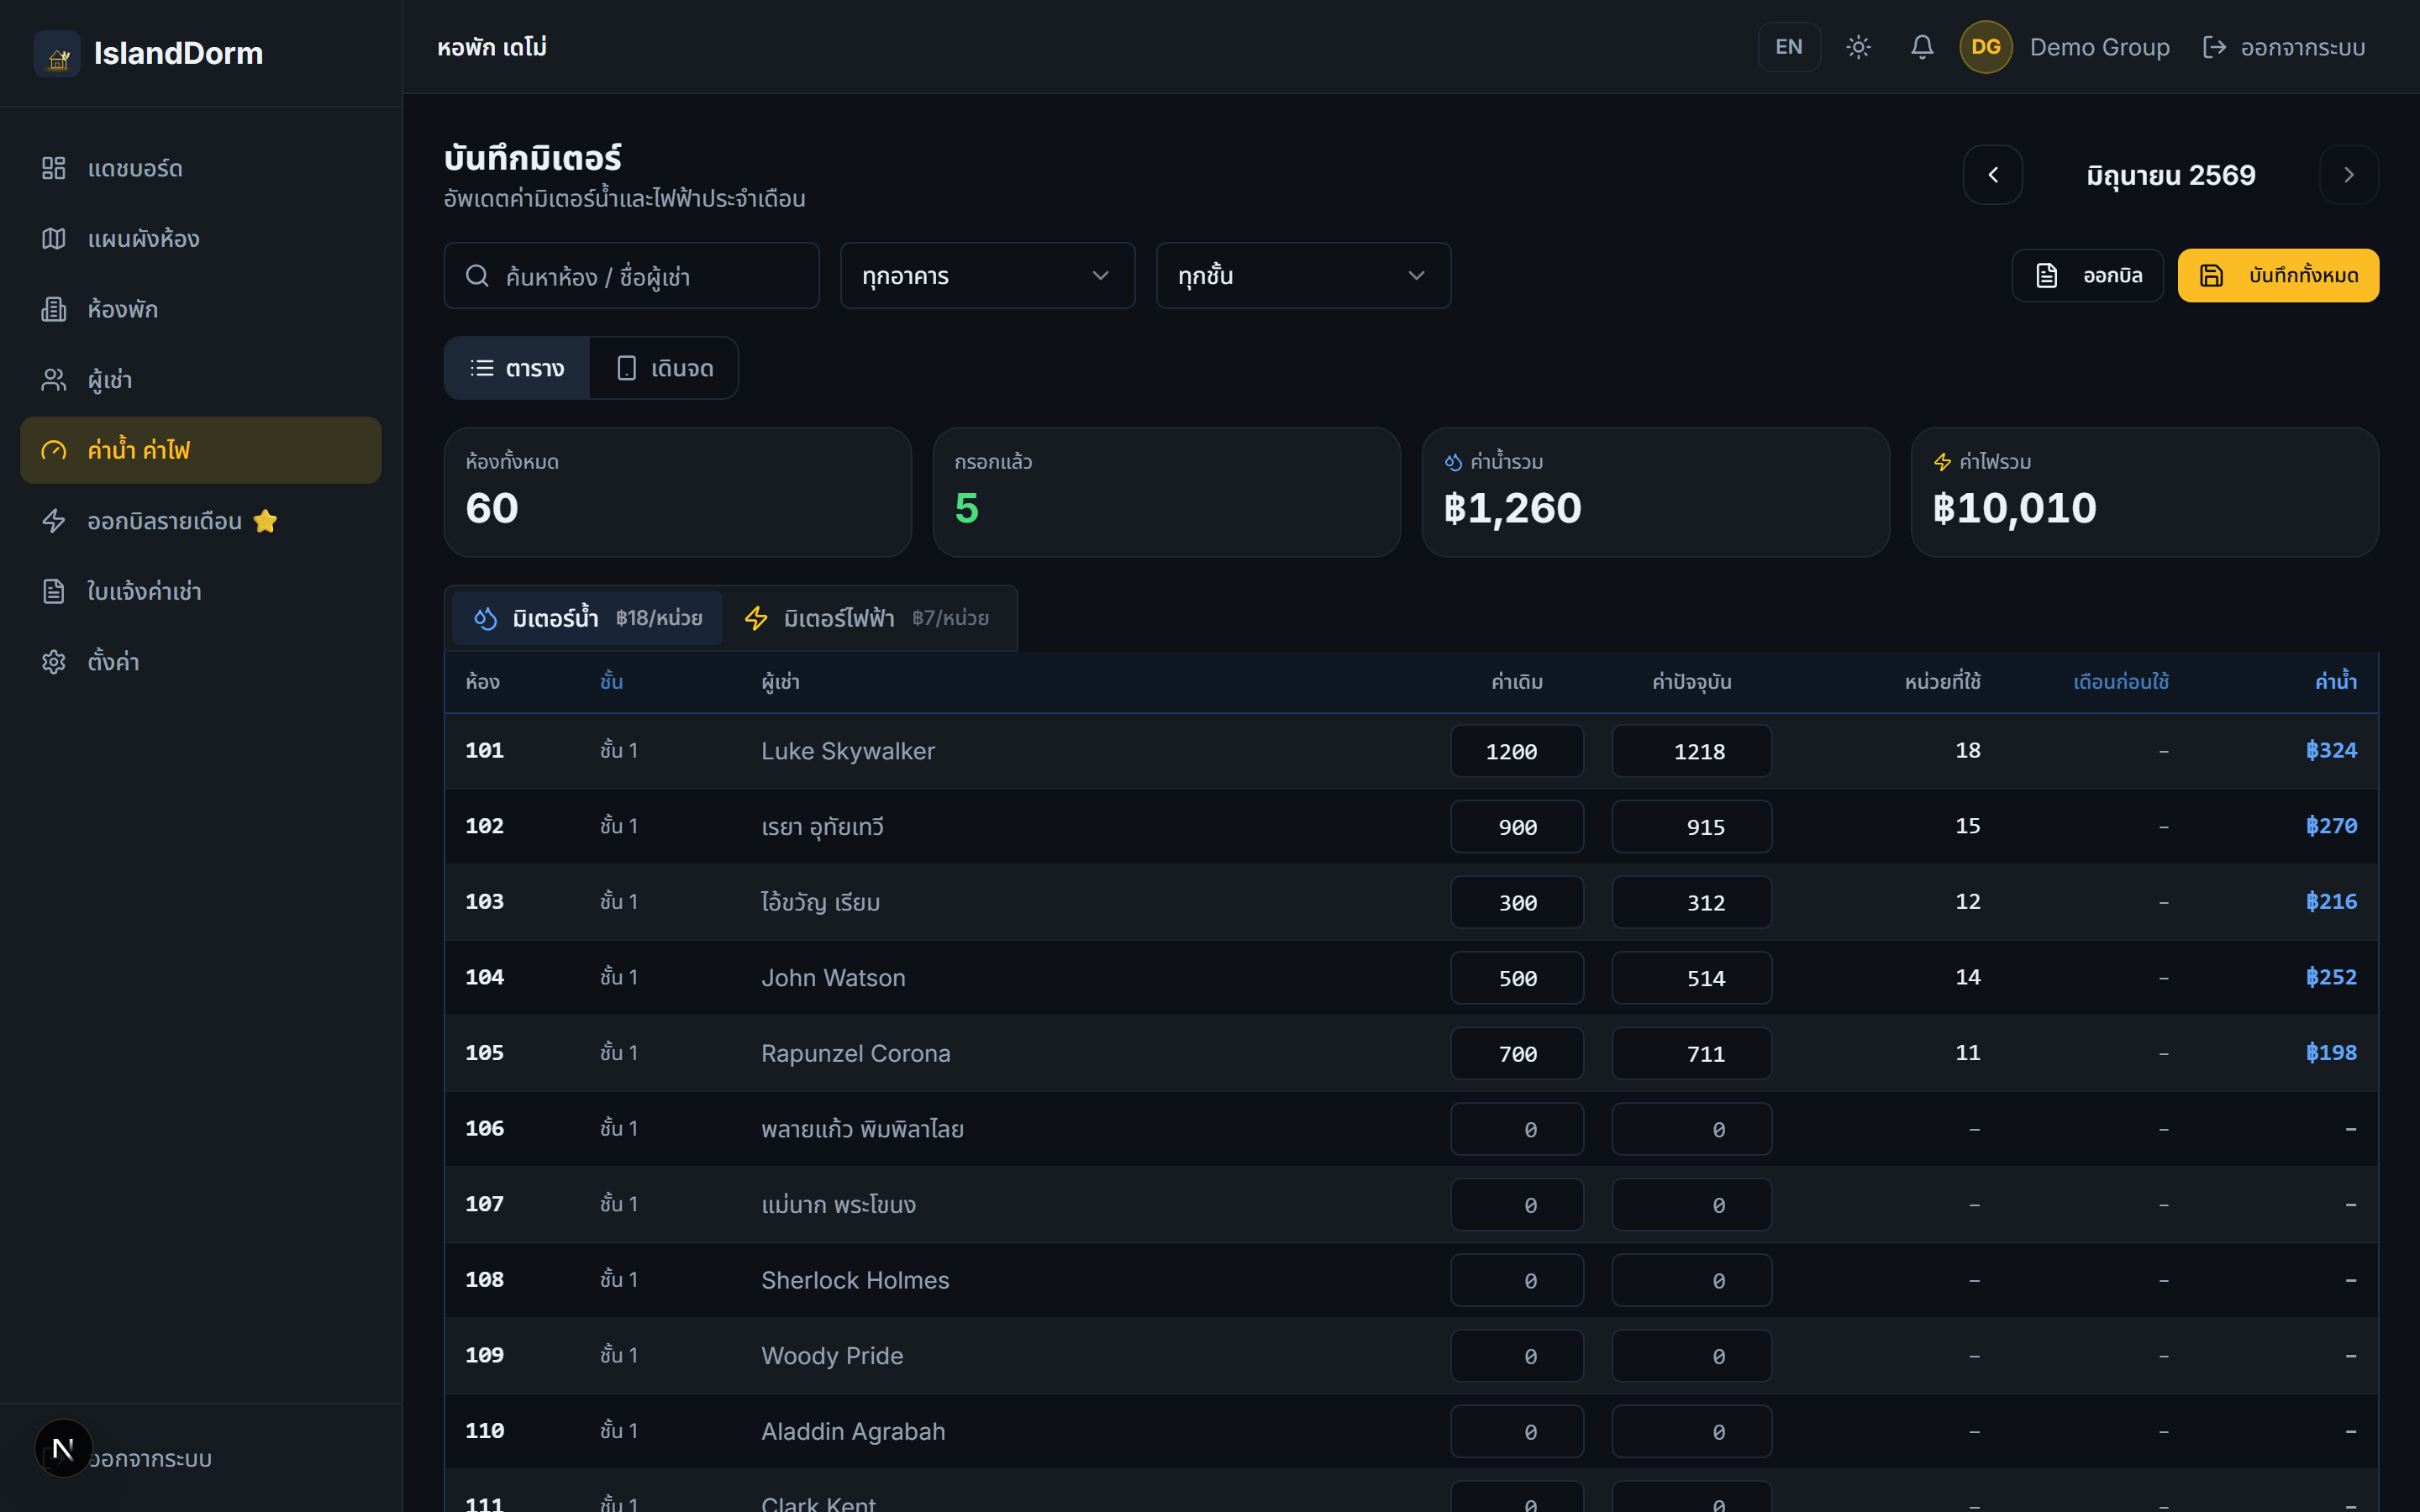
Task: Switch language with the EN toggle
Action: tap(1788, 47)
